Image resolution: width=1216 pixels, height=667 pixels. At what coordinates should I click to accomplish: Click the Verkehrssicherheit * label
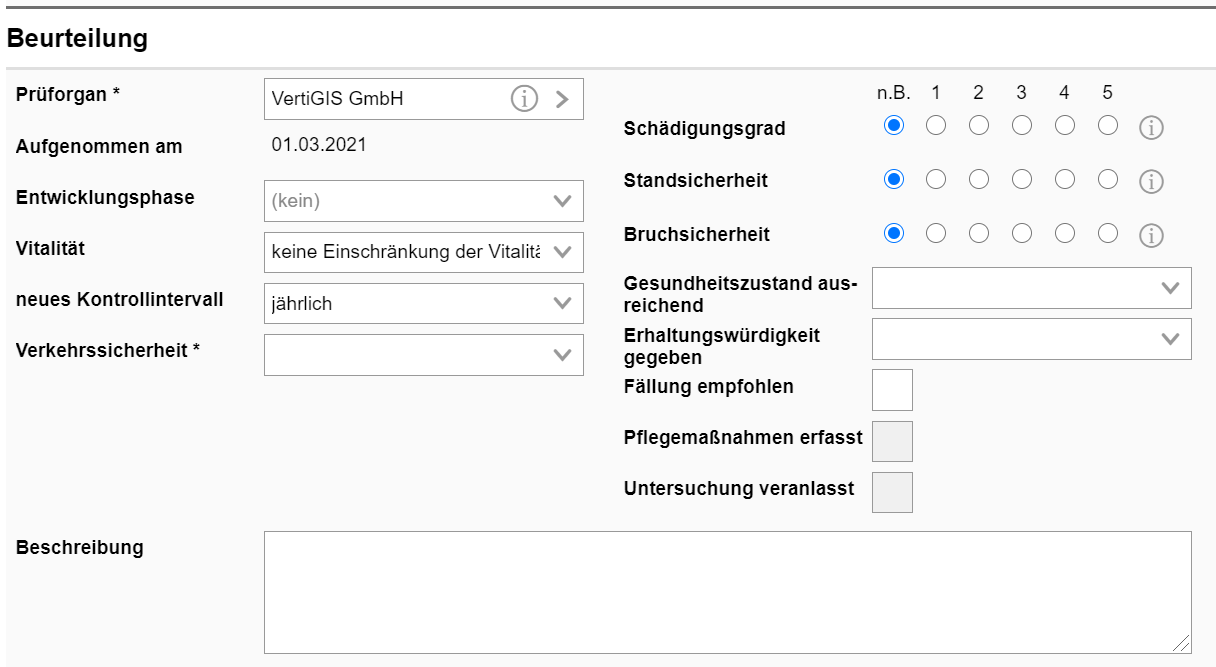click(x=108, y=350)
